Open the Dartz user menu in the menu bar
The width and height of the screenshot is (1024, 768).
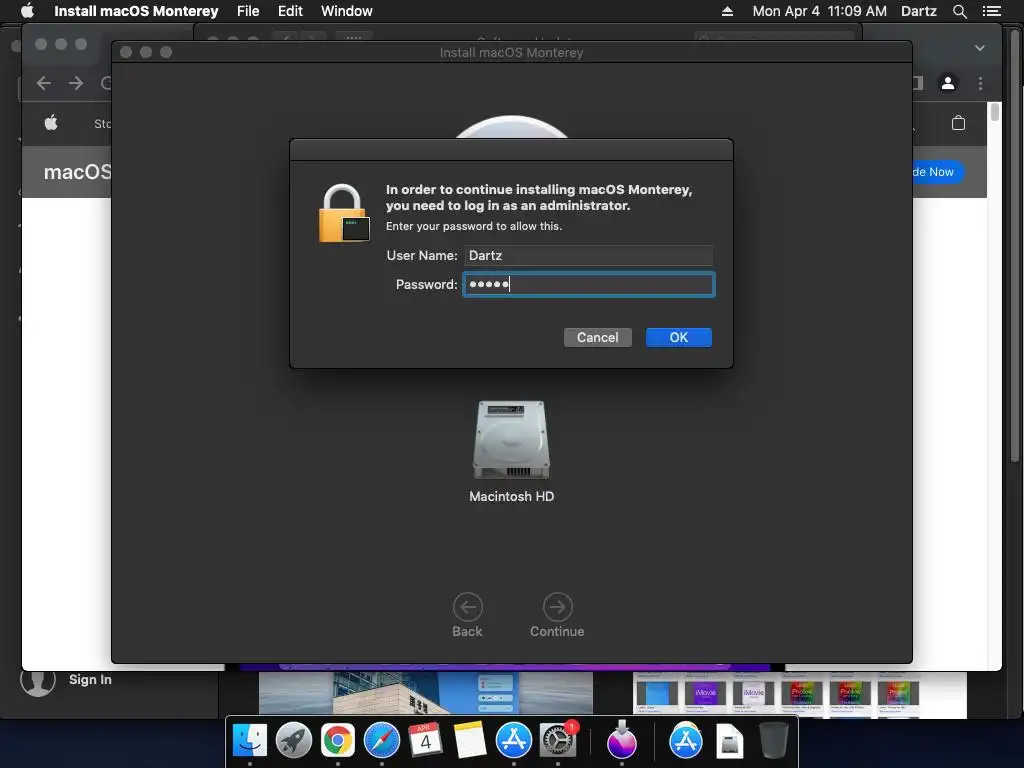click(x=918, y=11)
